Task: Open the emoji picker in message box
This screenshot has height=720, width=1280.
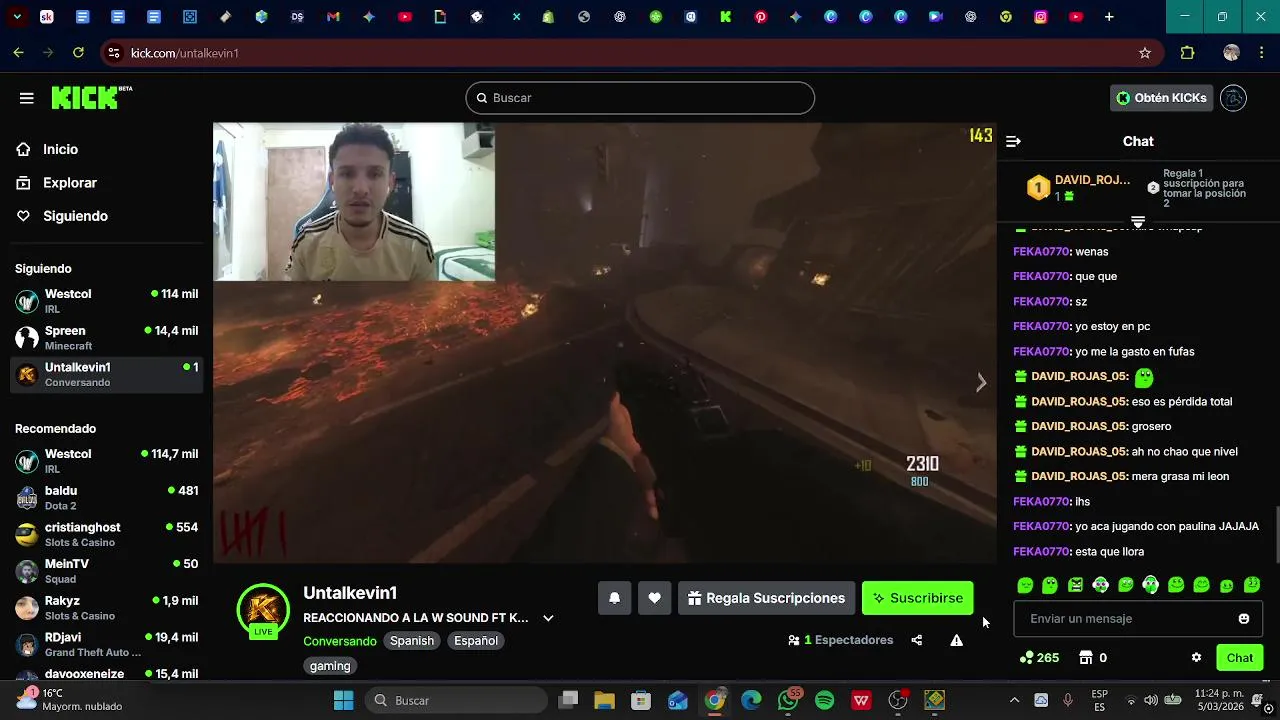Action: point(1243,619)
